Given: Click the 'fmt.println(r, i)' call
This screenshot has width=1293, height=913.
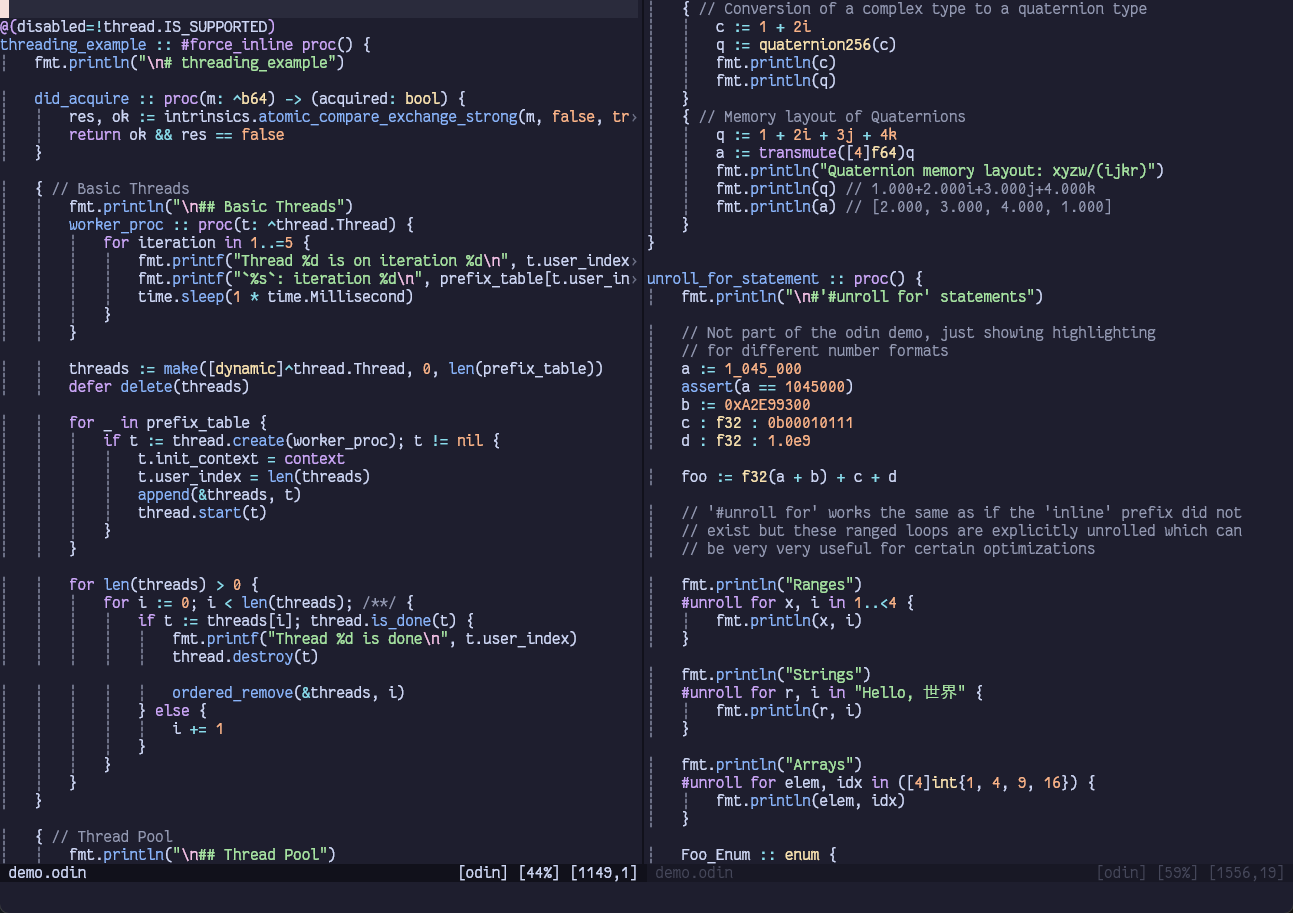Looking at the screenshot, I should 789,711.
